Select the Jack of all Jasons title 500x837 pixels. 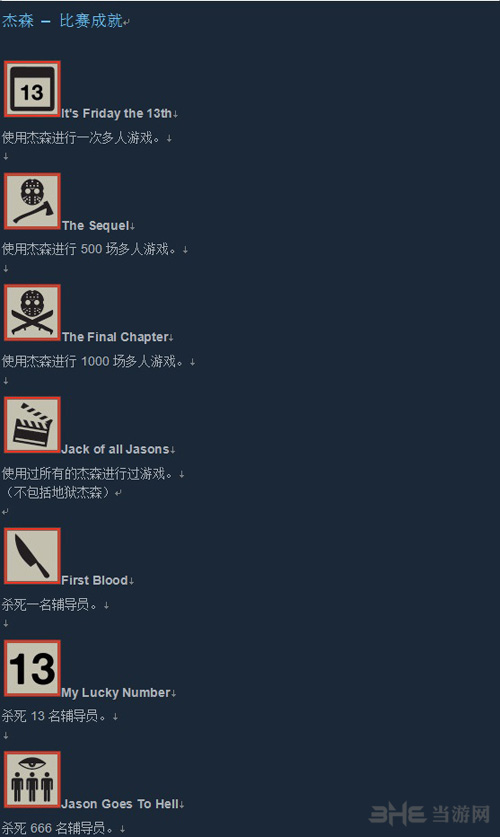pyautogui.click(x=115, y=449)
